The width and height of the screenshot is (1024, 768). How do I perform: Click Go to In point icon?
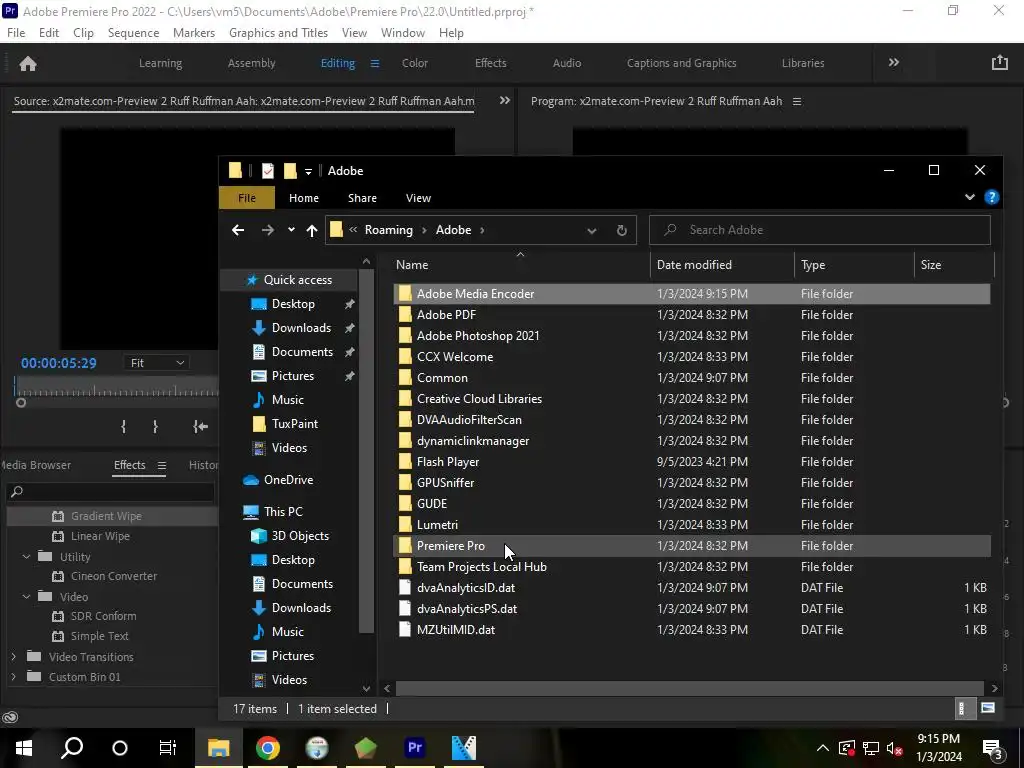point(200,426)
